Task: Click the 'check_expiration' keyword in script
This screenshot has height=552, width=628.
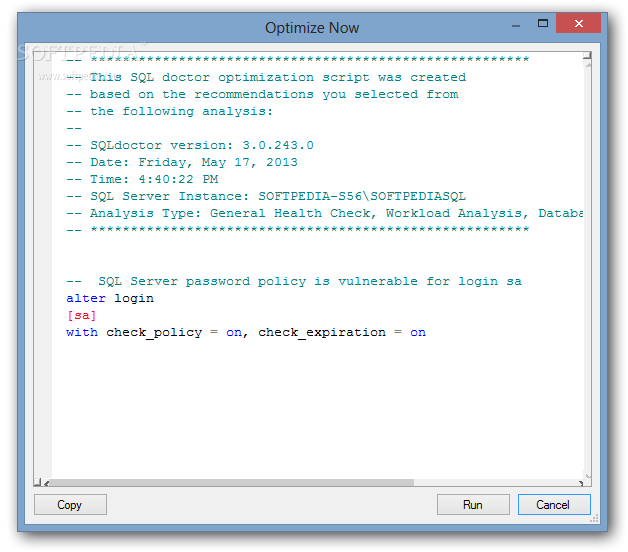Action: [322, 332]
